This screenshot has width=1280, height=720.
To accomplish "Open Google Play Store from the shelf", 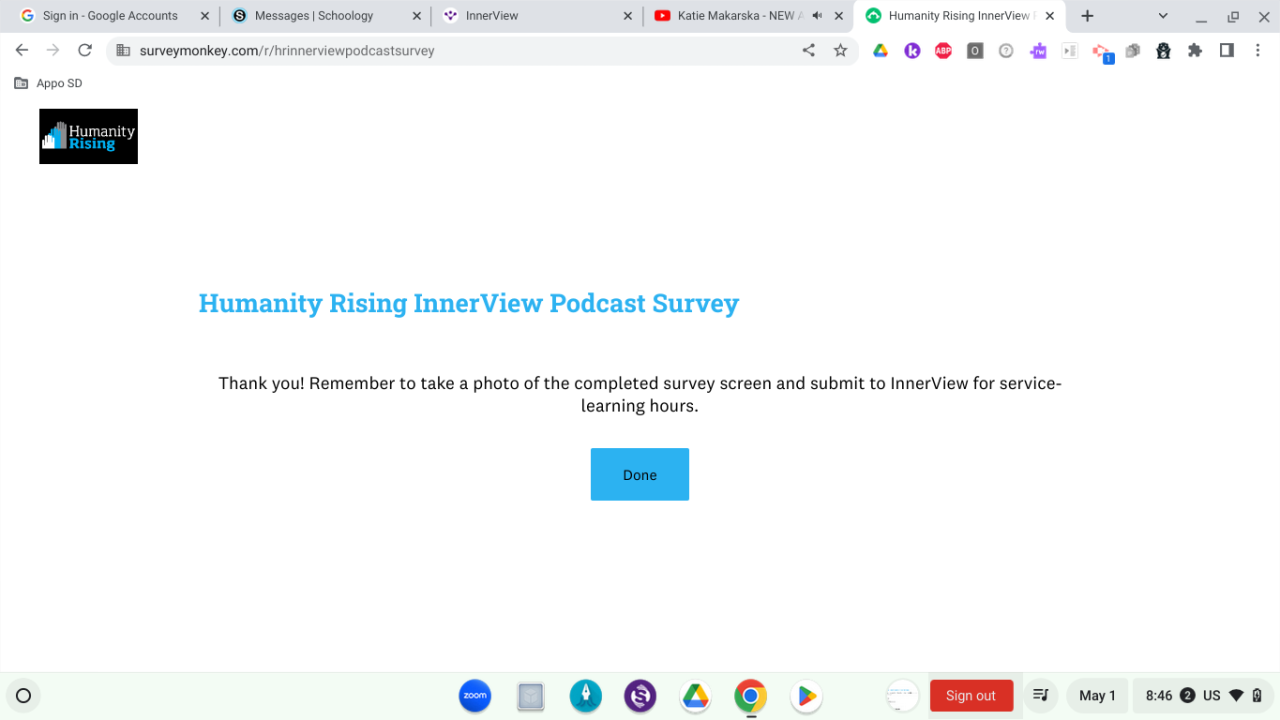I will coord(805,696).
